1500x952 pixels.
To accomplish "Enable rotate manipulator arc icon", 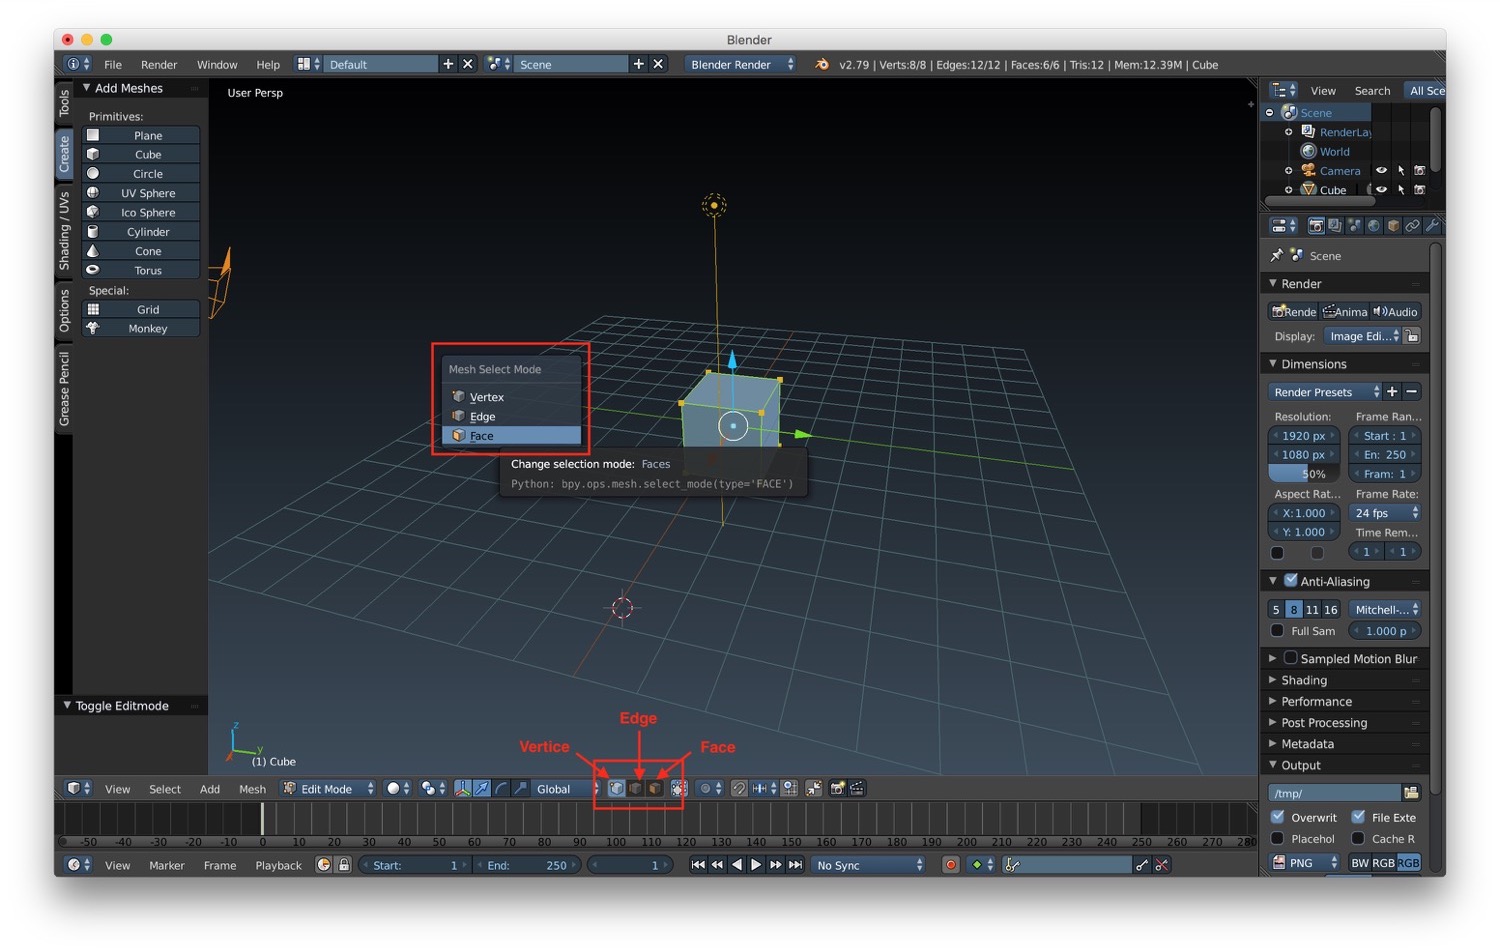I will tap(501, 788).
